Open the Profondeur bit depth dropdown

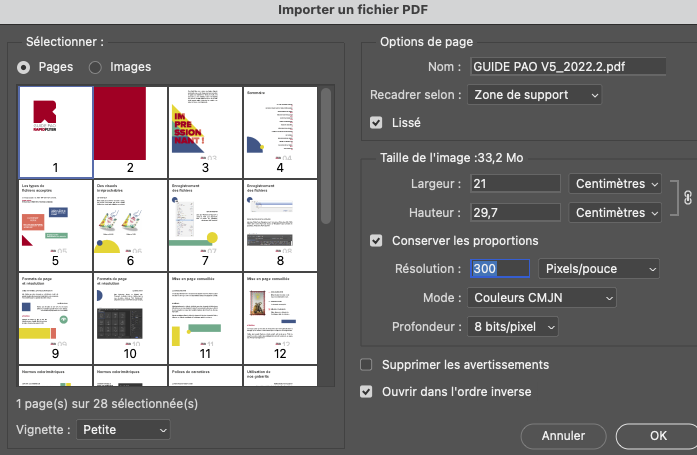point(512,327)
